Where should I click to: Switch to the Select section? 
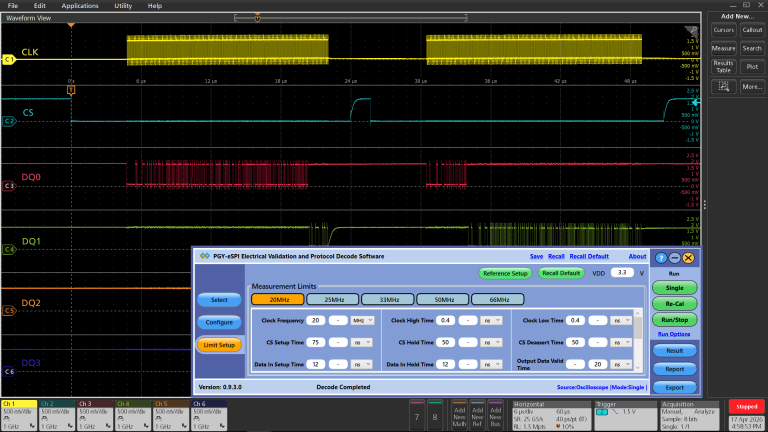[219, 300]
